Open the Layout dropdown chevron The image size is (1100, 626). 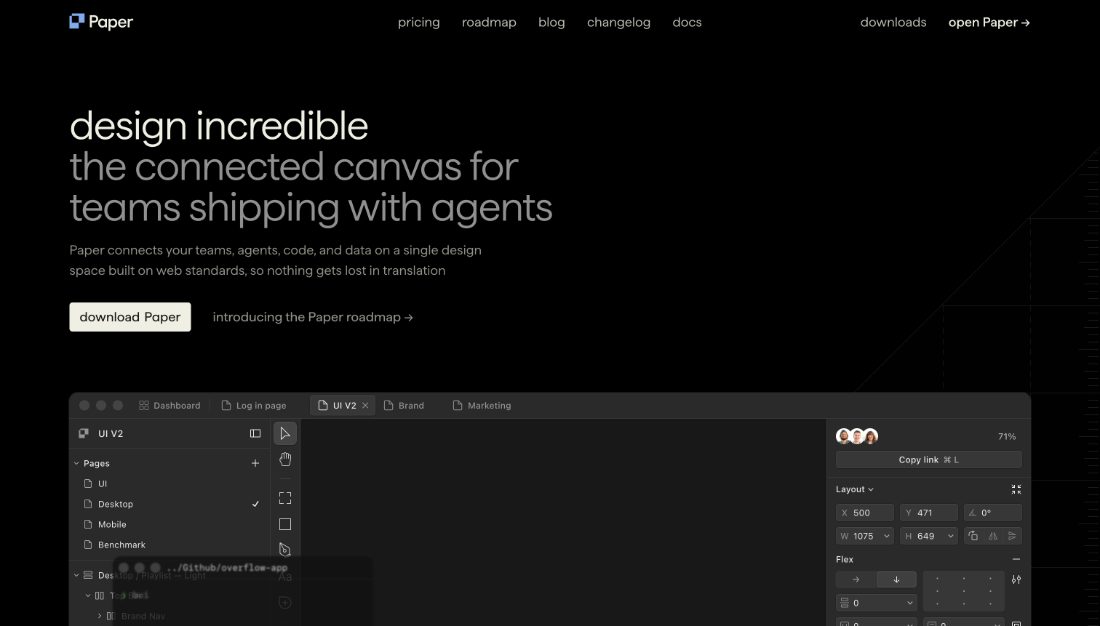pyautogui.click(x=871, y=490)
